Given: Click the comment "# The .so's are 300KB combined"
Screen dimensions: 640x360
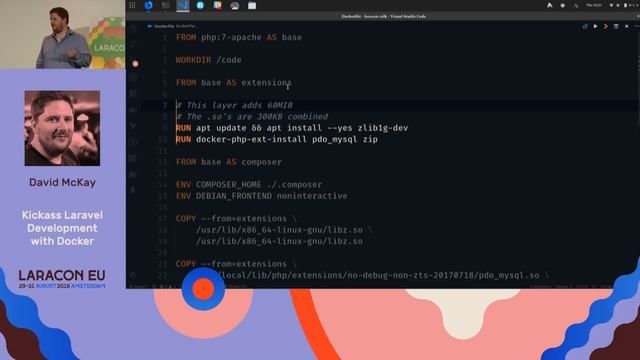Looking at the screenshot, I should pos(252,117).
